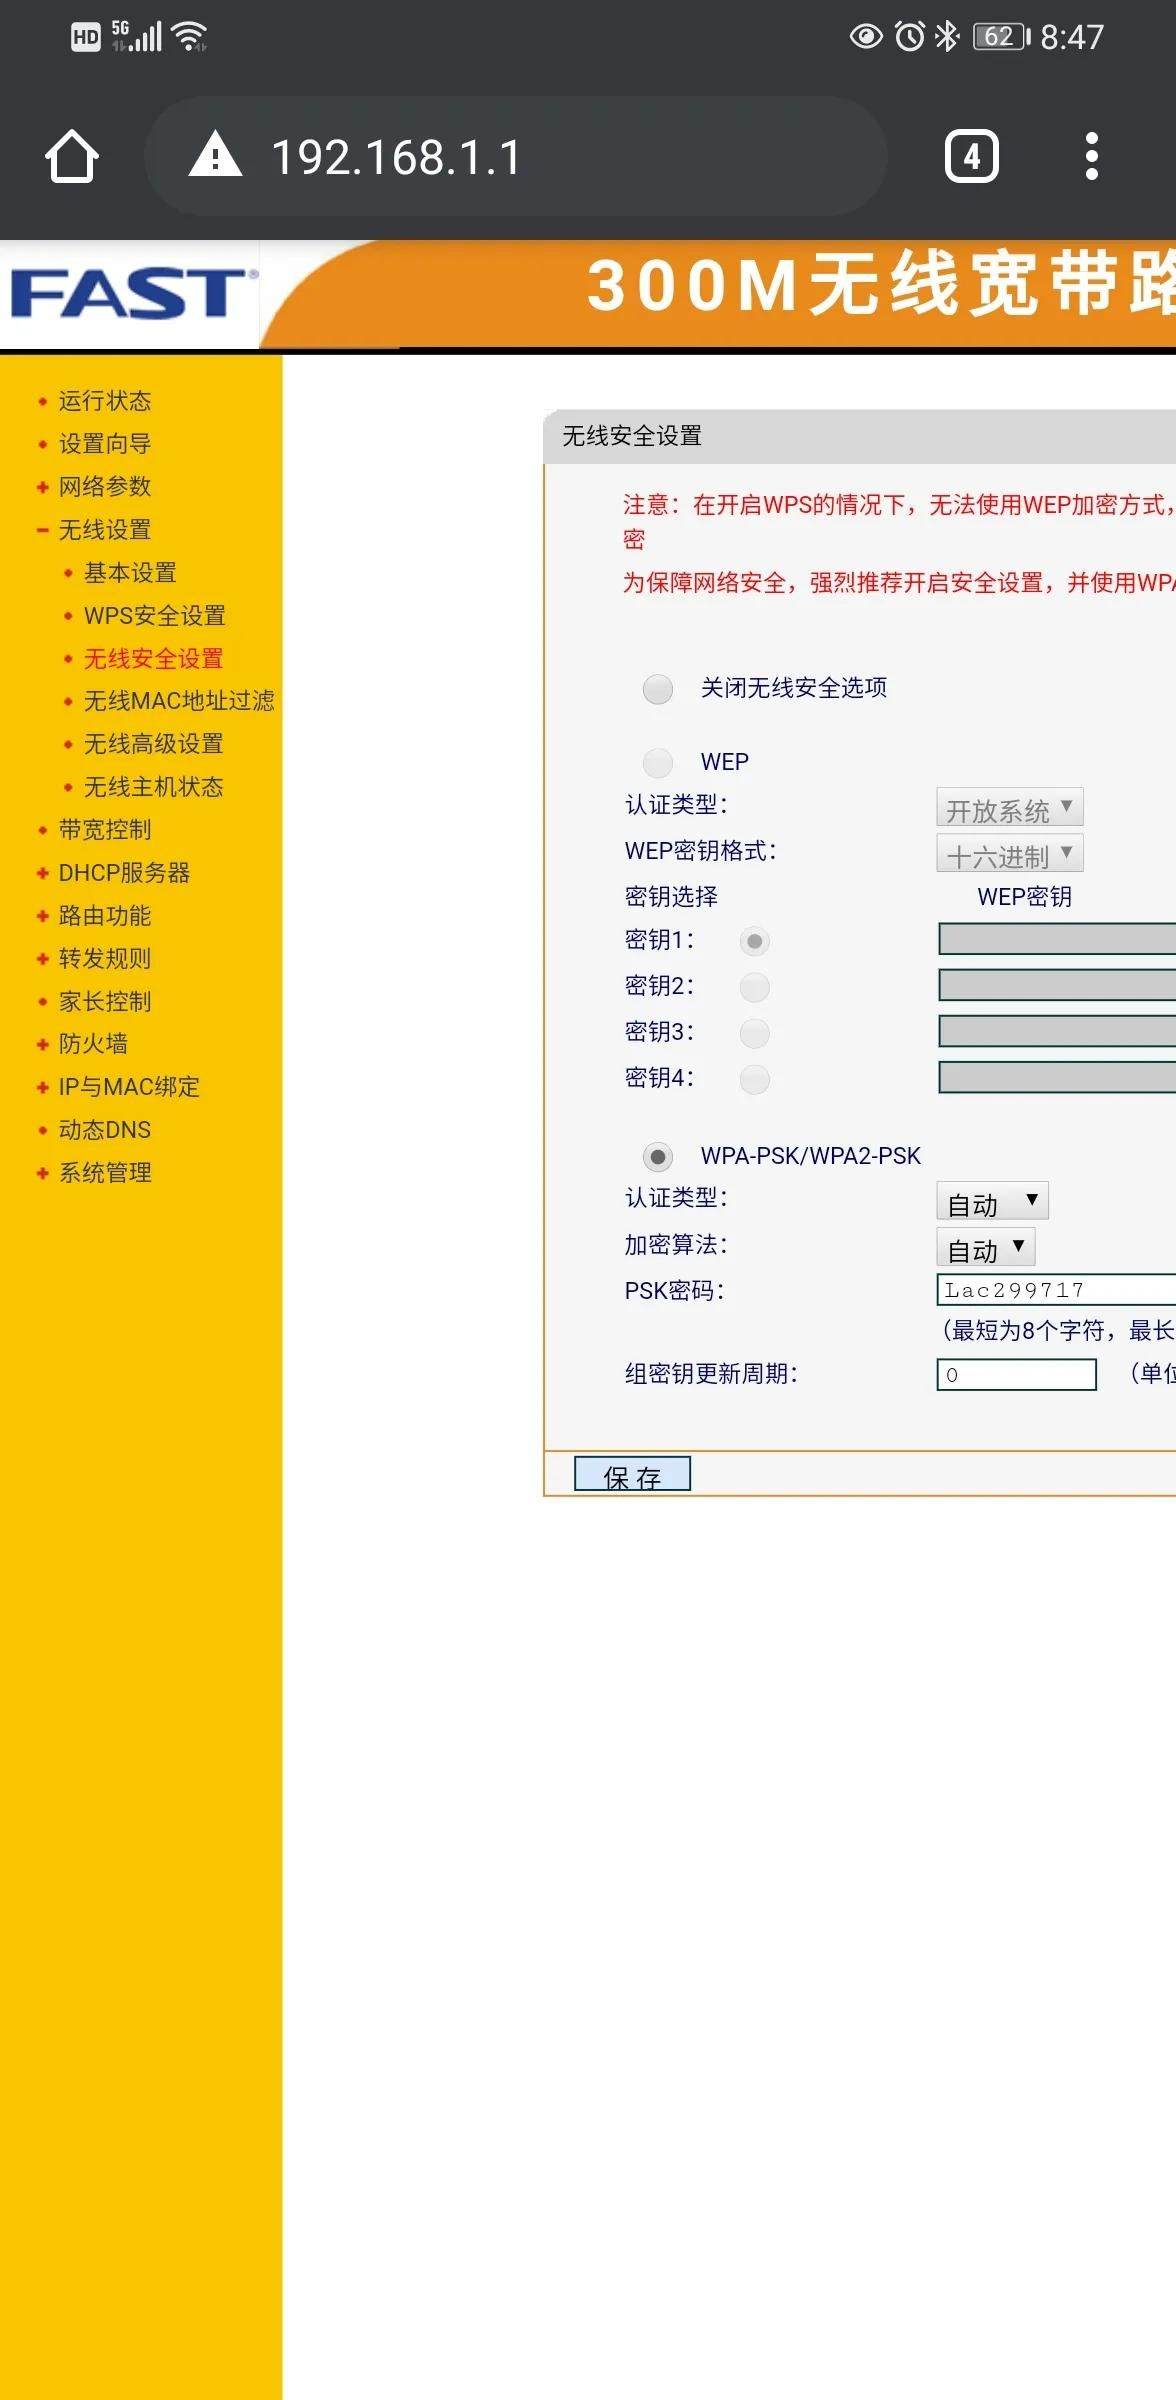The width and height of the screenshot is (1176, 2400).
Task: Click the PSK密码 input field
Action: pyautogui.click(x=1055, y=1290)
